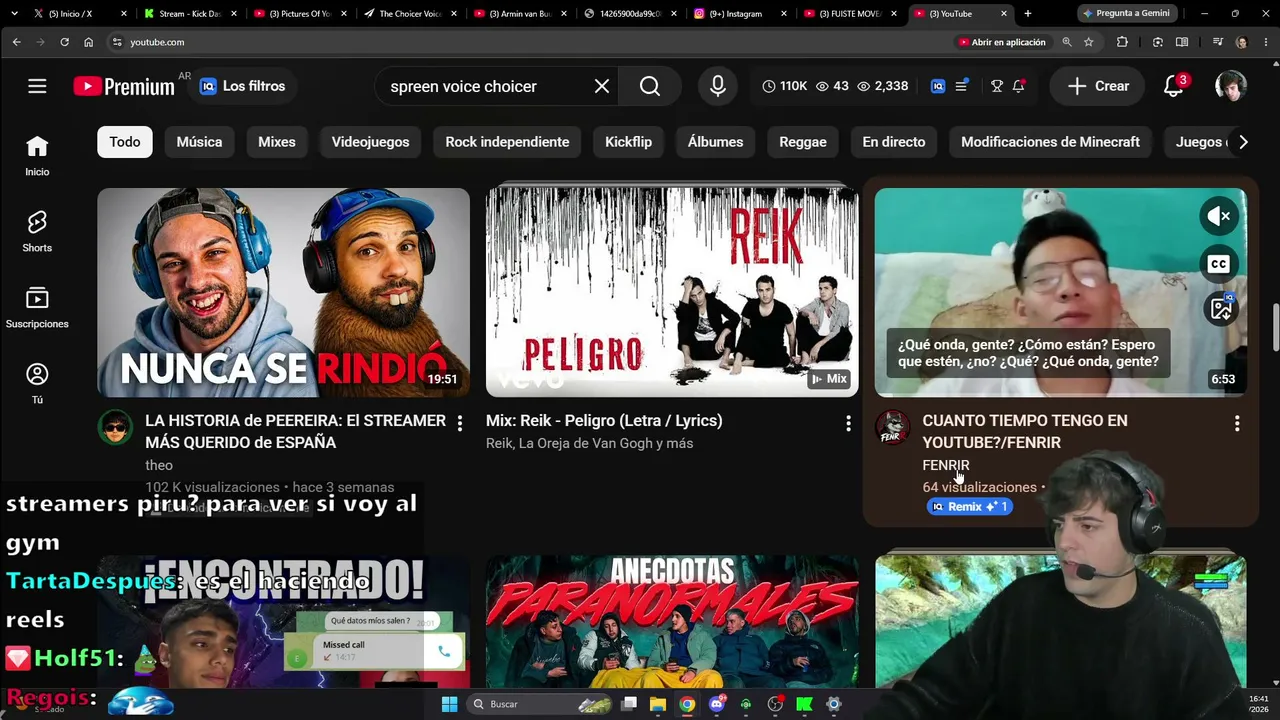Open File Explorer from the taskbar
The width and height of the screenshot is (1280, 720).
pos(658,704)
